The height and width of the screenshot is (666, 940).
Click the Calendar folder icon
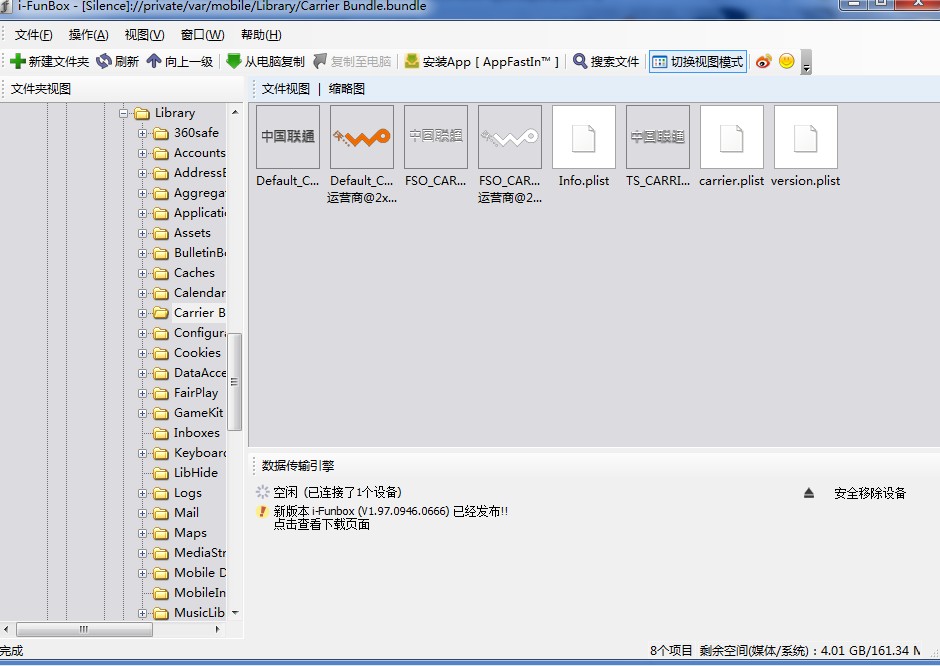click(161, 293)
